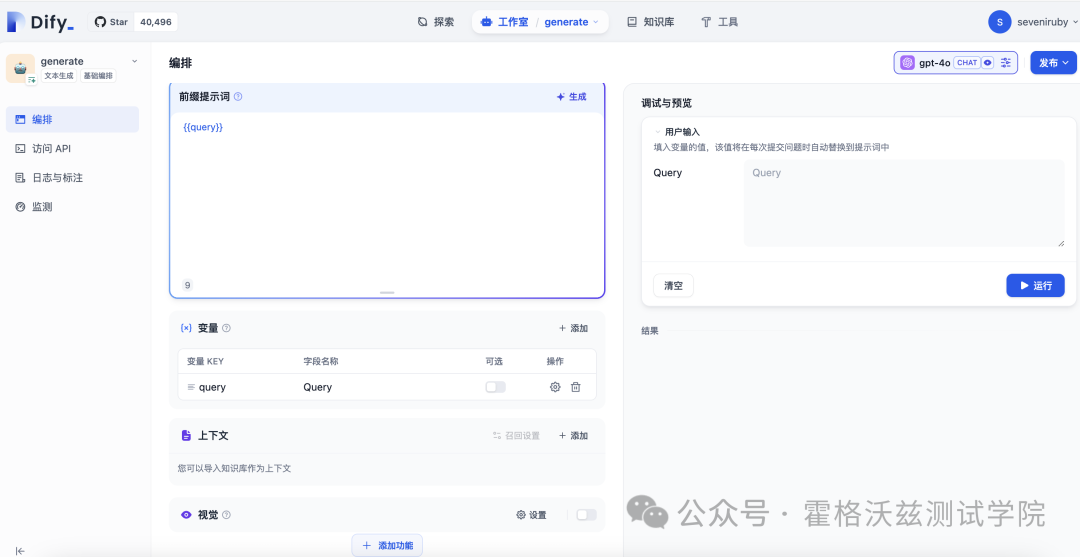
Task: Open the 知识库 (Knowledge) tab
Action: 651,22
